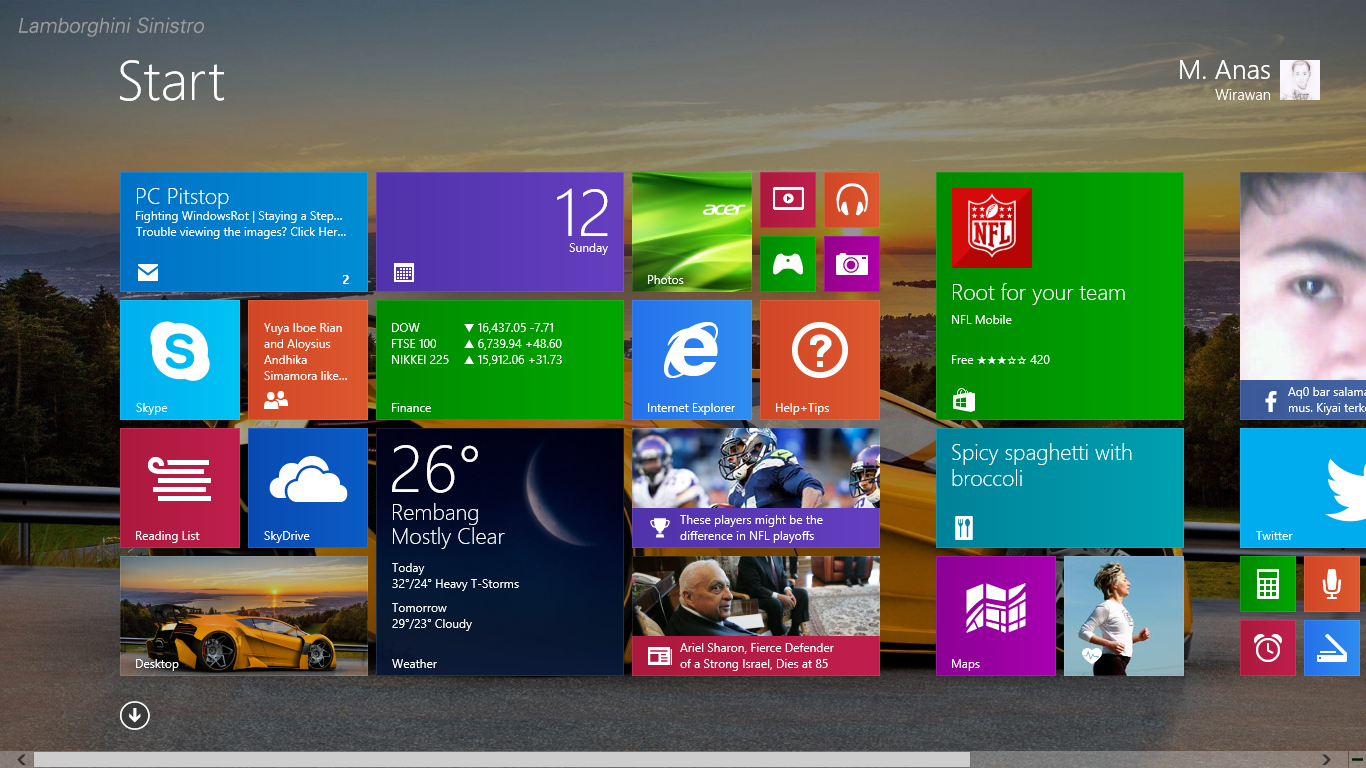Open the Alarms app
This screenshot has width=1366, height=768.
pos(1267,647)
